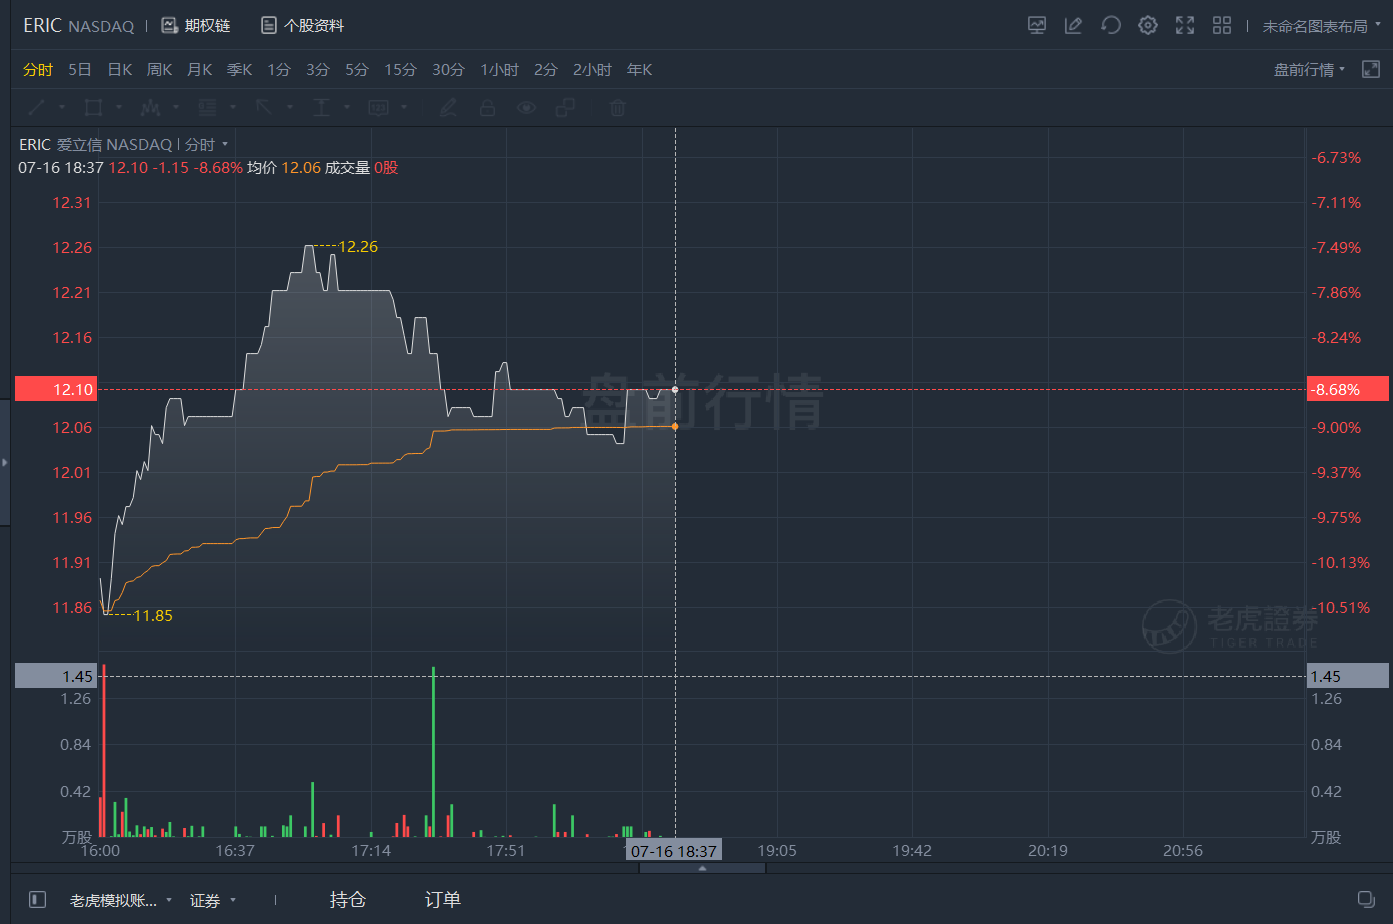Open the multi-chart grid layout icon
This screenshot has height=924, width=1393.
[1222, 25]
